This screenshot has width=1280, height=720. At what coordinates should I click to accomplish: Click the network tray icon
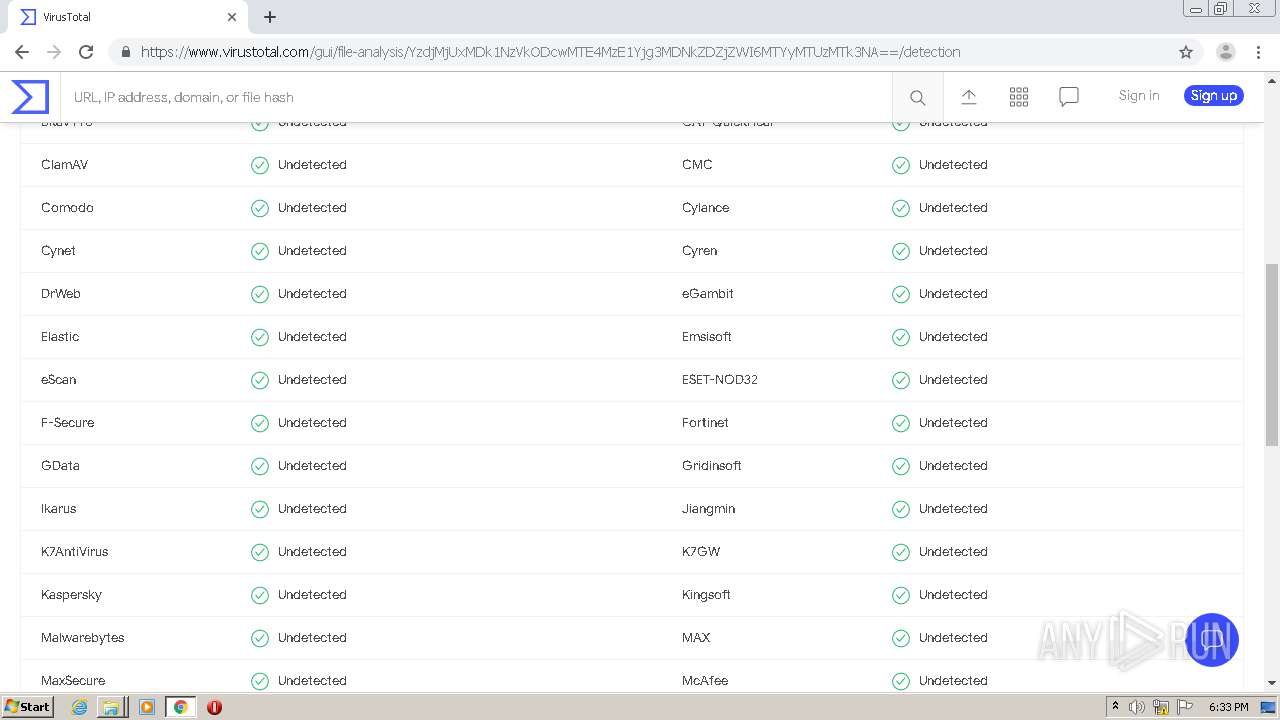(1161, 707)
